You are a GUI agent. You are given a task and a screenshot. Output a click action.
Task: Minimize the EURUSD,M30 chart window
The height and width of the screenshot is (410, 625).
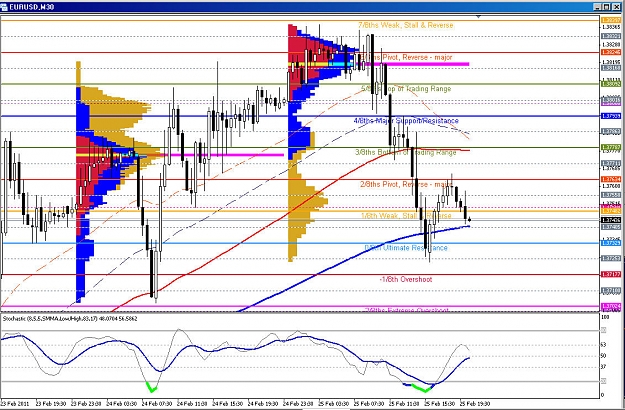598,7
